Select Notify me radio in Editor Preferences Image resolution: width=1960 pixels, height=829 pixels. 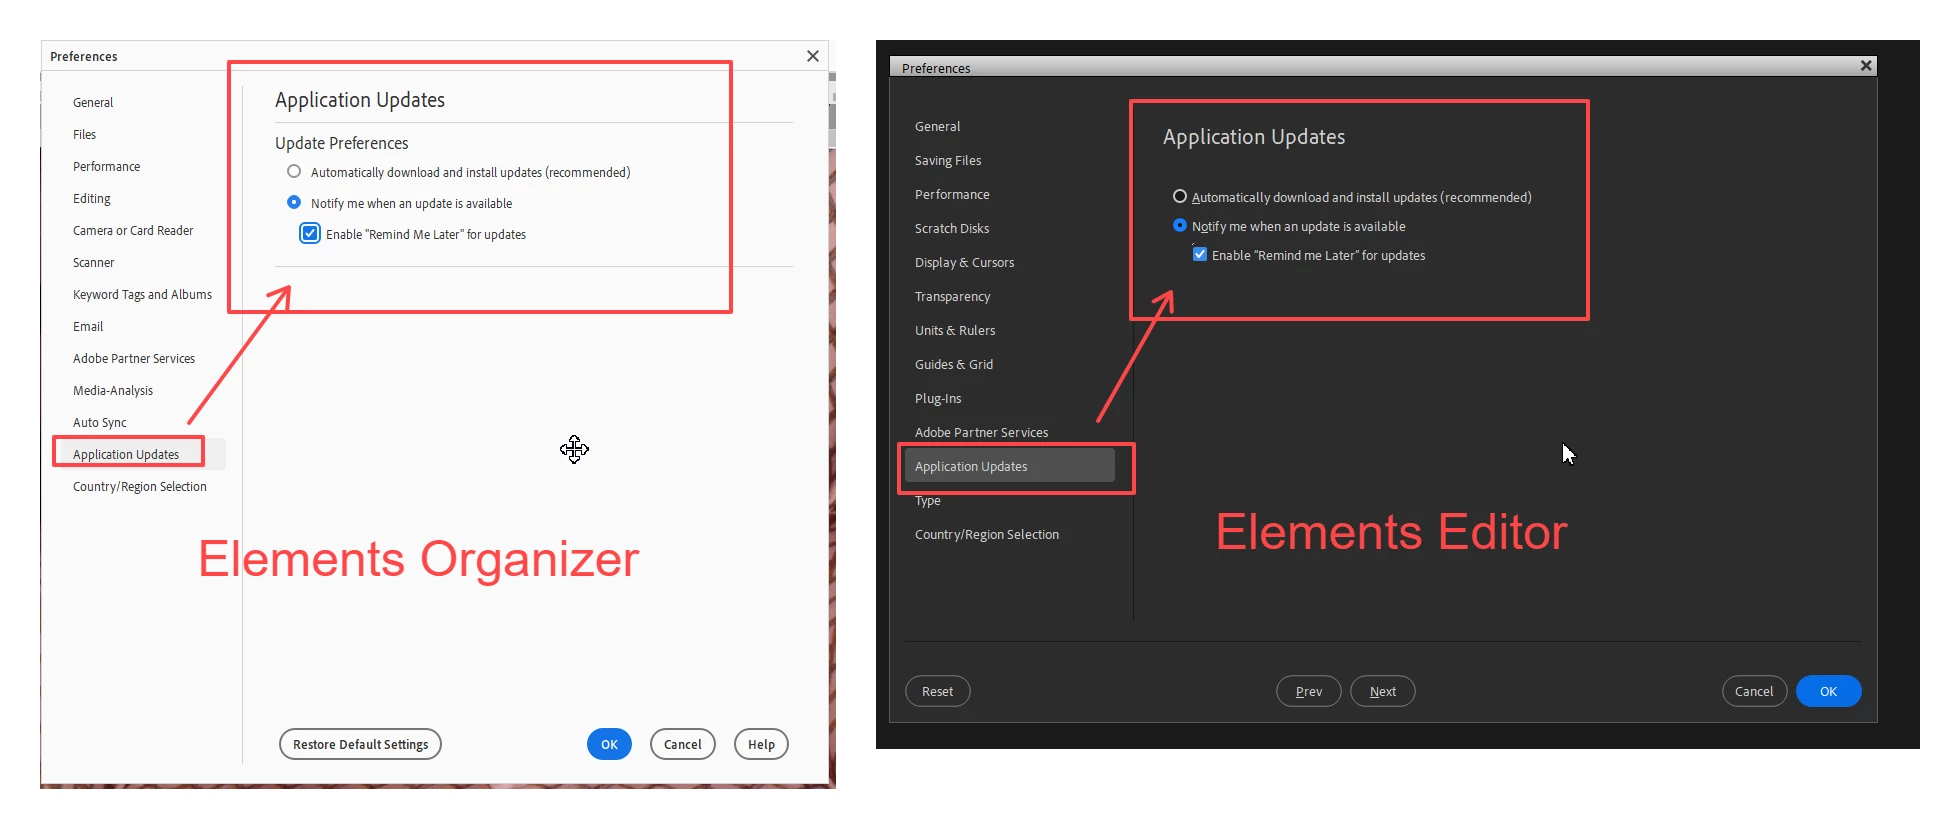[1180, 226]
